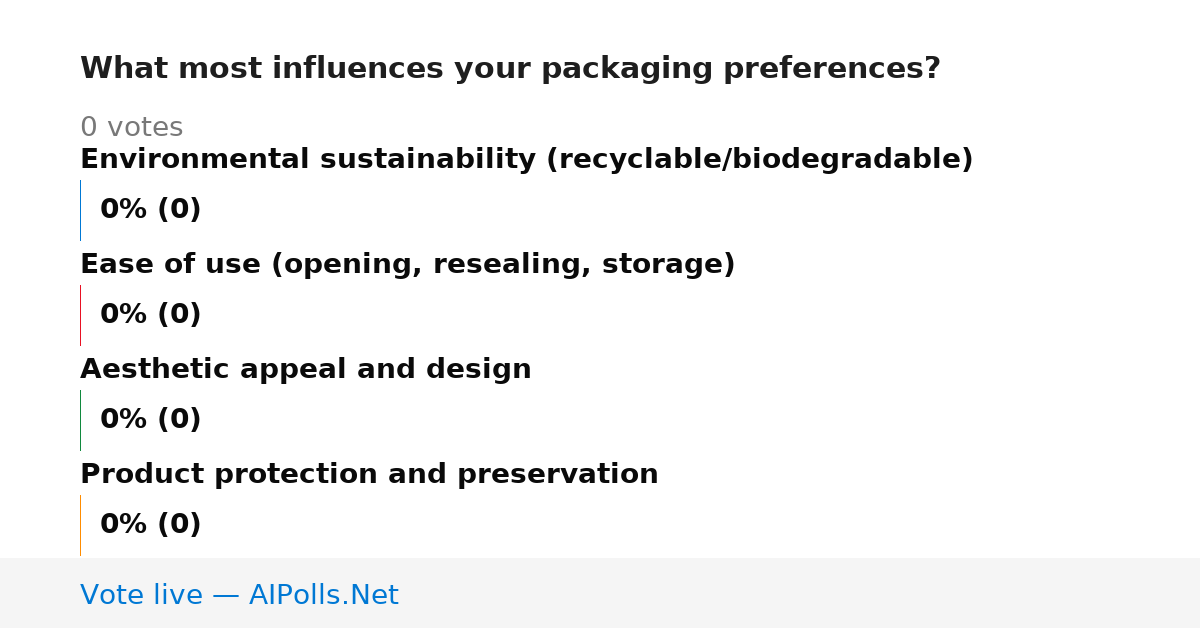1200x628 pixels.
Task: Click the gray footer bar background
Action: [800, 593]
